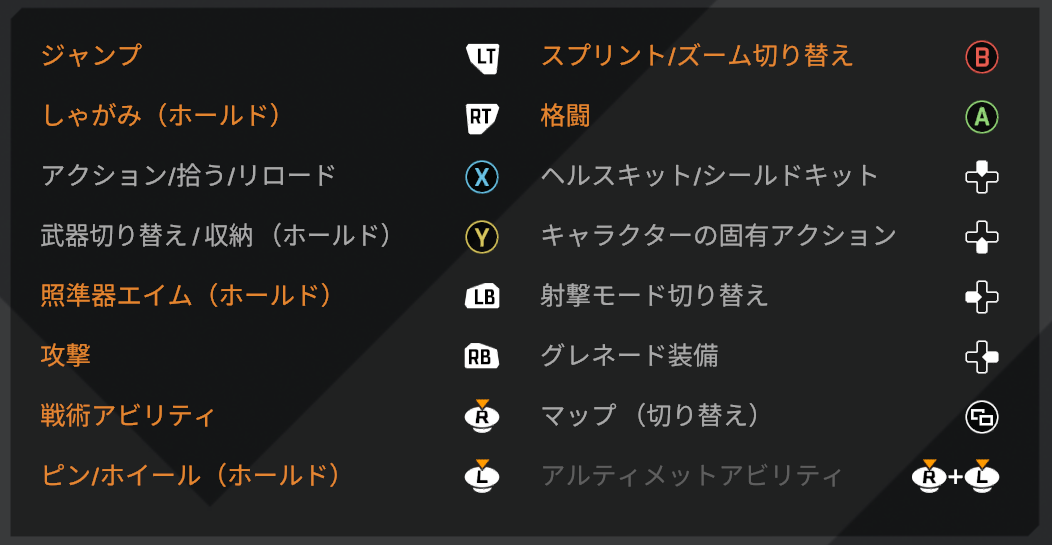Viewport: 1052px width, 545px height.
Task: Select the ジャンプ binding label
Action: 91,56
